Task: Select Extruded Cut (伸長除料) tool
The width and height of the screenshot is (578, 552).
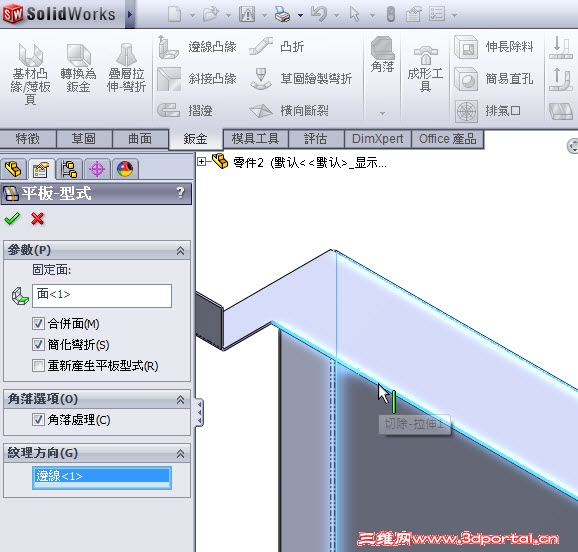Action: [x=494, y=47]
